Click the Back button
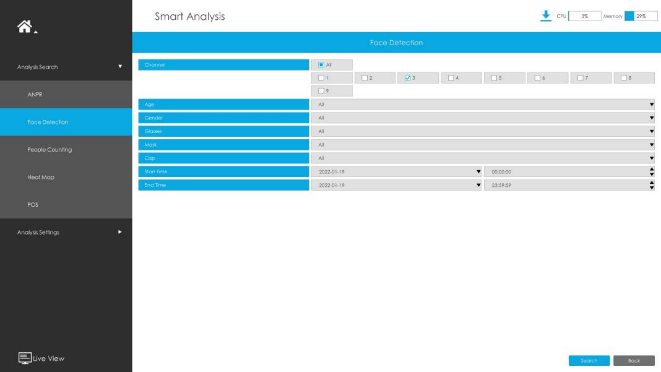The width and height of the screenshot is (661, 372). (x=634, y=361)
